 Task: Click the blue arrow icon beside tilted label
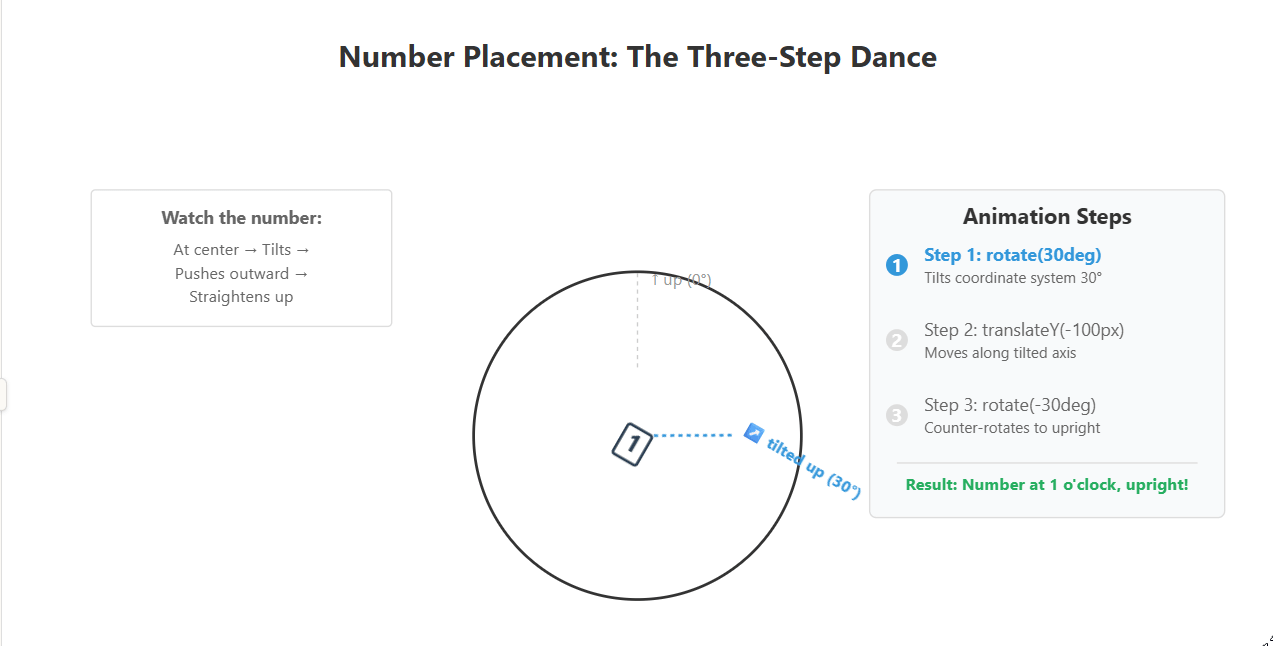[754, 433]
